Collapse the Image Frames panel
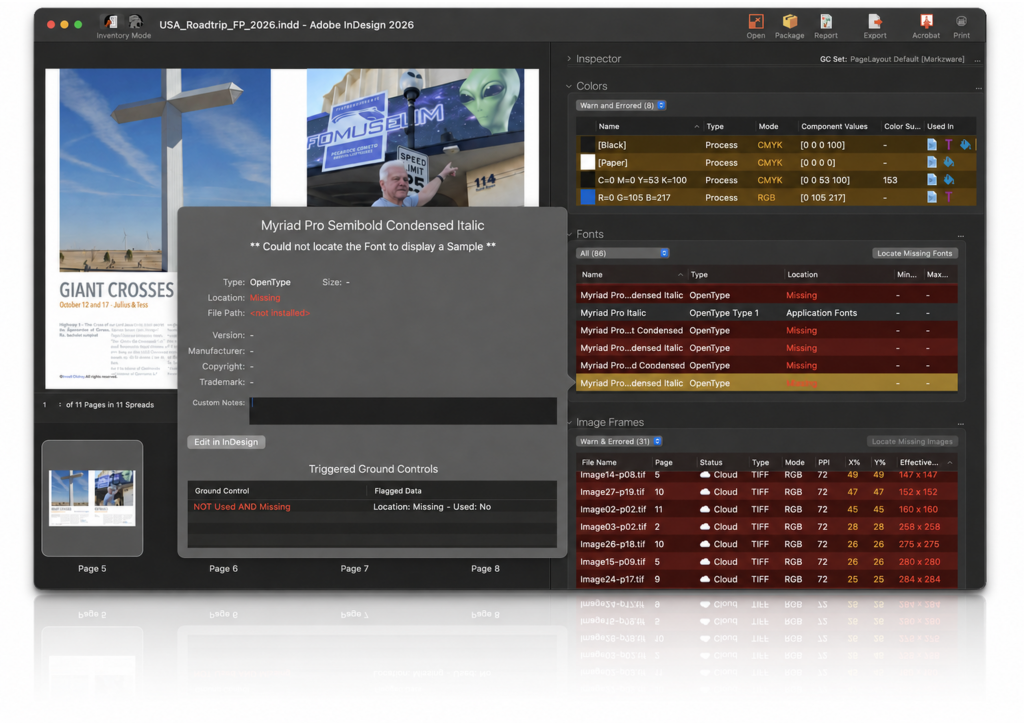Viewport: 1024px width, 725px height. [x=569, y=423]
